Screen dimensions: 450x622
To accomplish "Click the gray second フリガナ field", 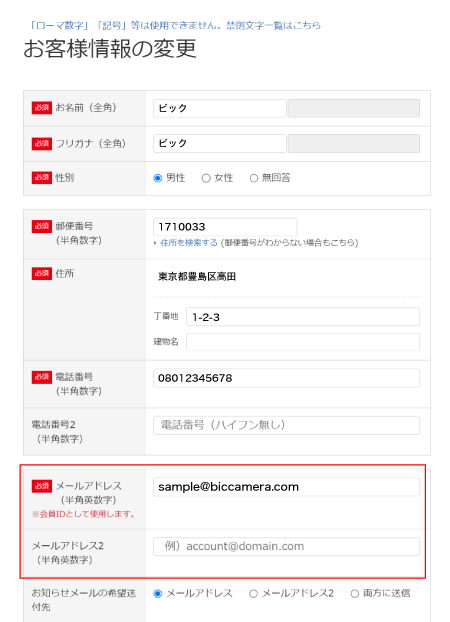I will (354, 143).
